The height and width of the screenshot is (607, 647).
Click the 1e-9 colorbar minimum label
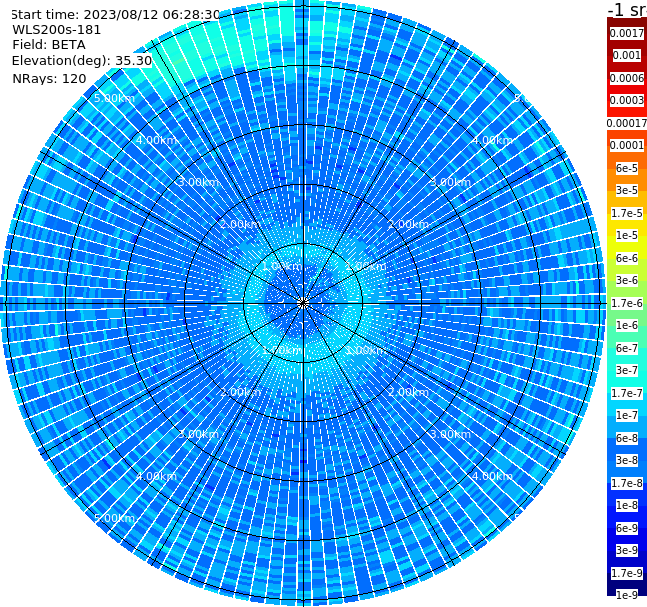pyautogui.click(x=627, y=595)
